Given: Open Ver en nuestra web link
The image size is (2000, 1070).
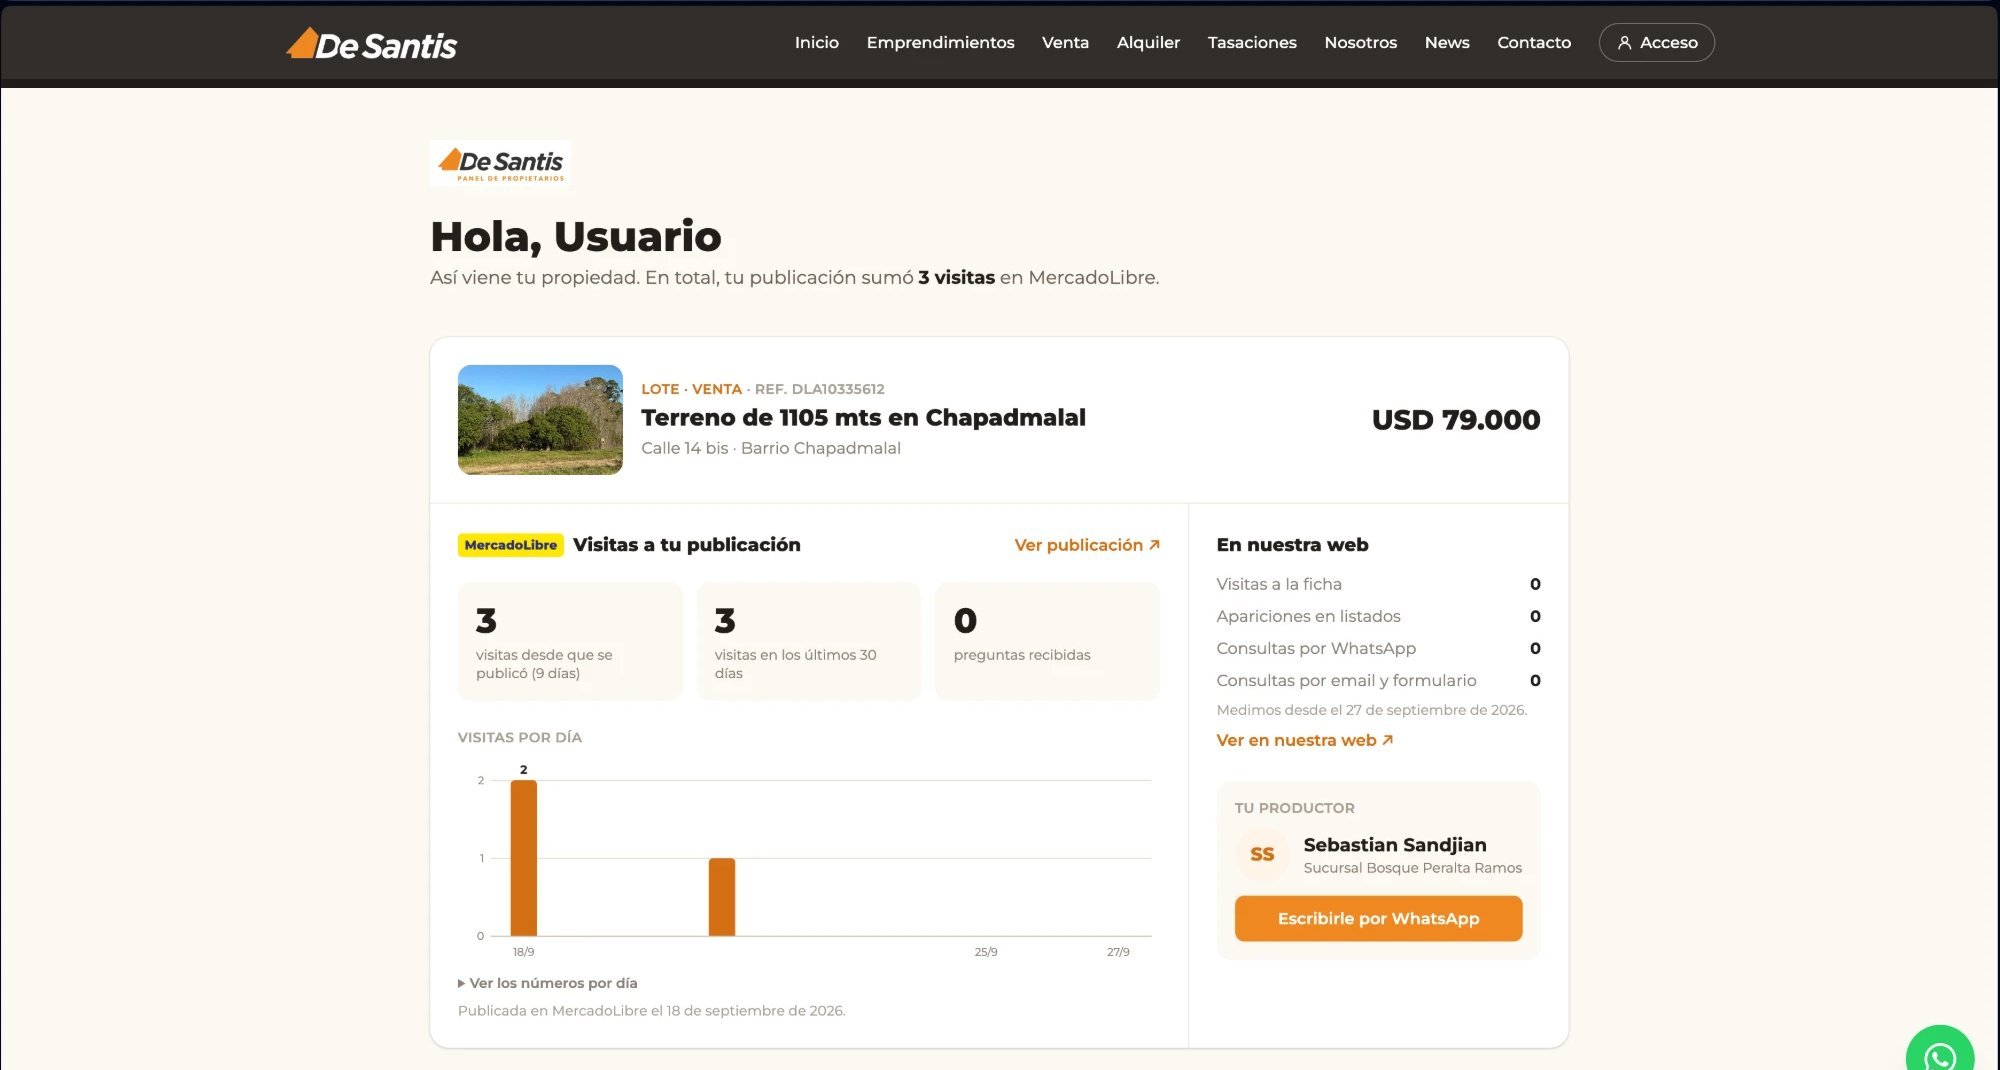Looking at the screenshot, I should pyautogui.click(x=1304, y=740).
